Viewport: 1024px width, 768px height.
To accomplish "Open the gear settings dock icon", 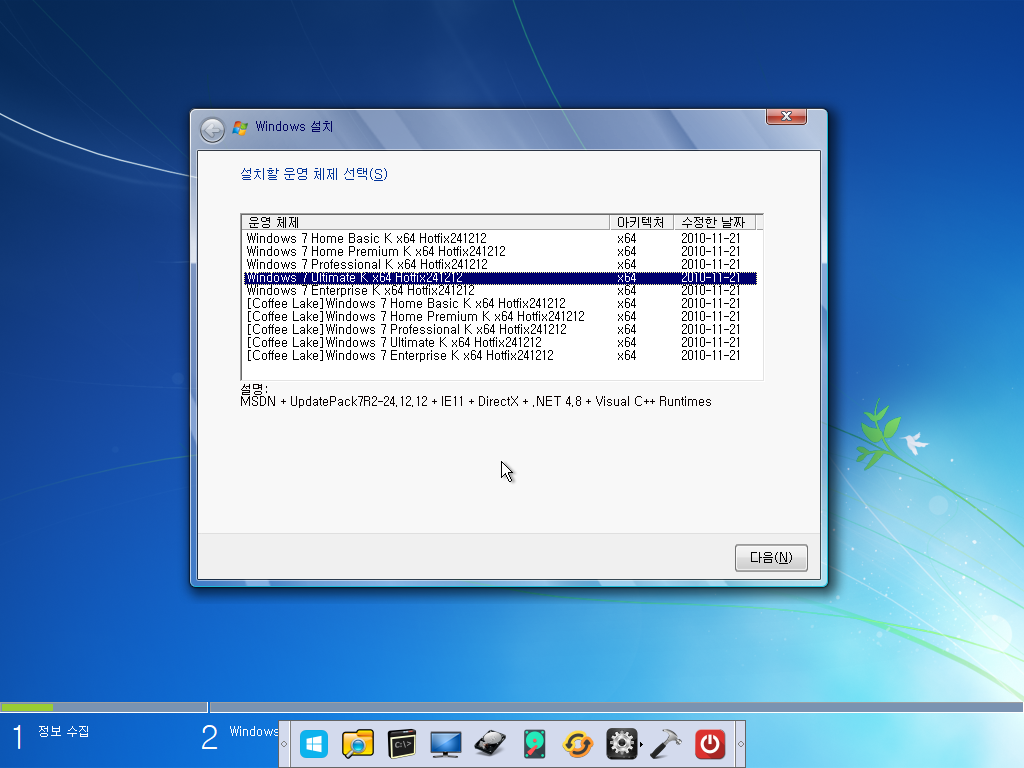I will [622, 744].
